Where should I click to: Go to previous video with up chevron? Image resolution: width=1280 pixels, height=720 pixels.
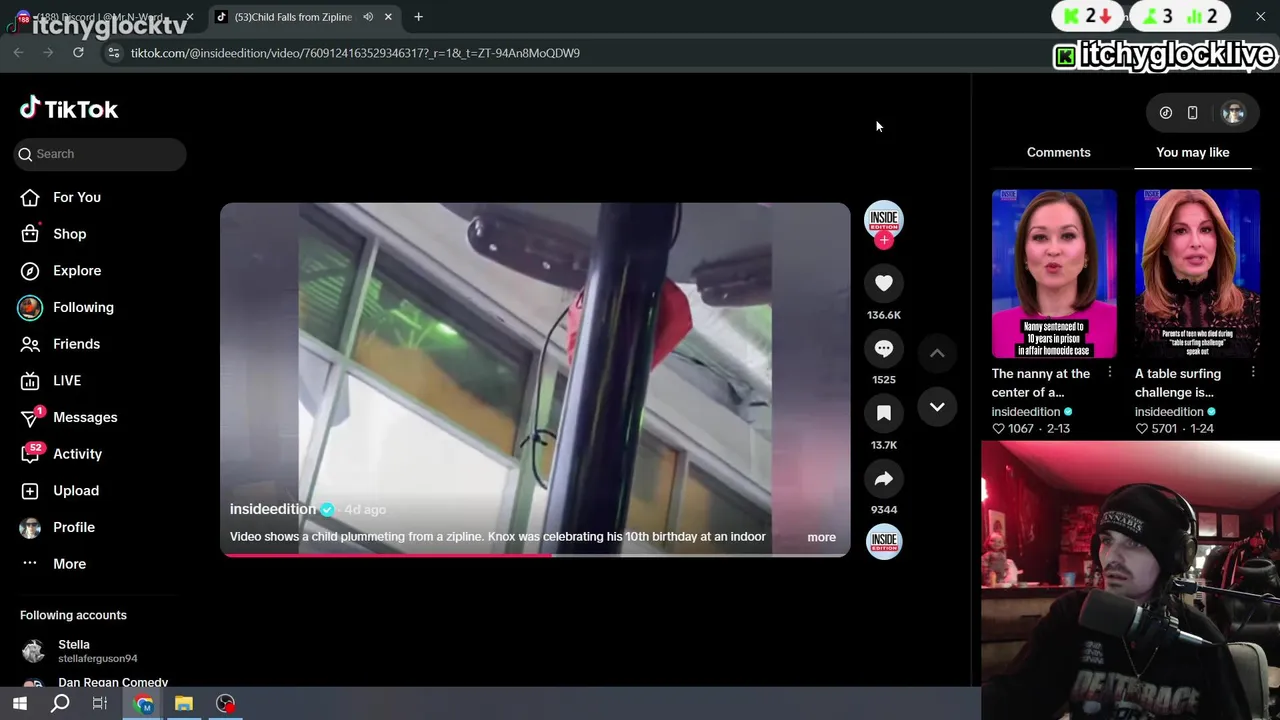[x=937, y=353]
